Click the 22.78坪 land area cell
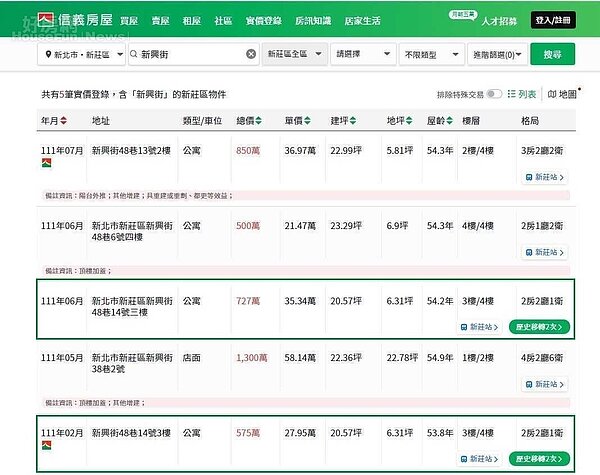600x475 pixels. pyautogui.click(x=402, y=357)
